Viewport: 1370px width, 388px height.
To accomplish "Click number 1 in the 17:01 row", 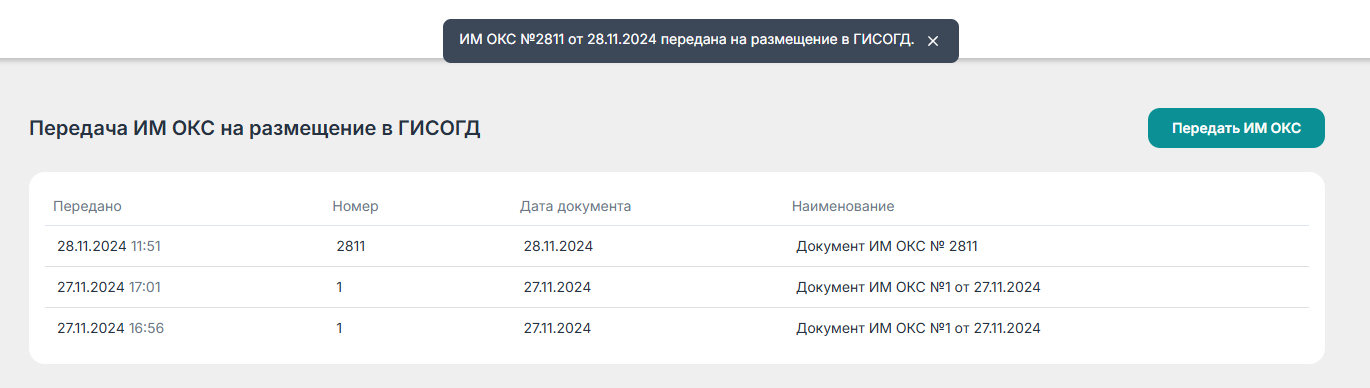I will tap(340, 287).
